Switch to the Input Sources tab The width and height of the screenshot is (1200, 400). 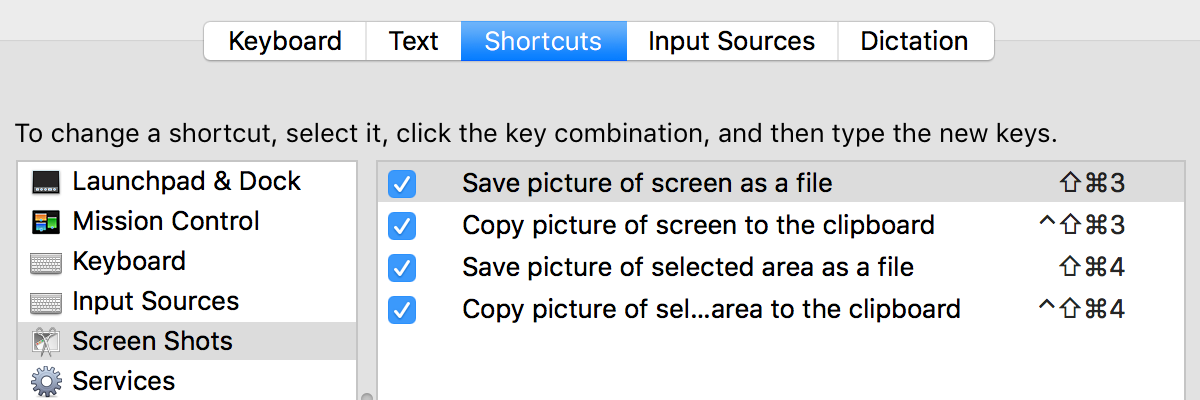[731, 41]
